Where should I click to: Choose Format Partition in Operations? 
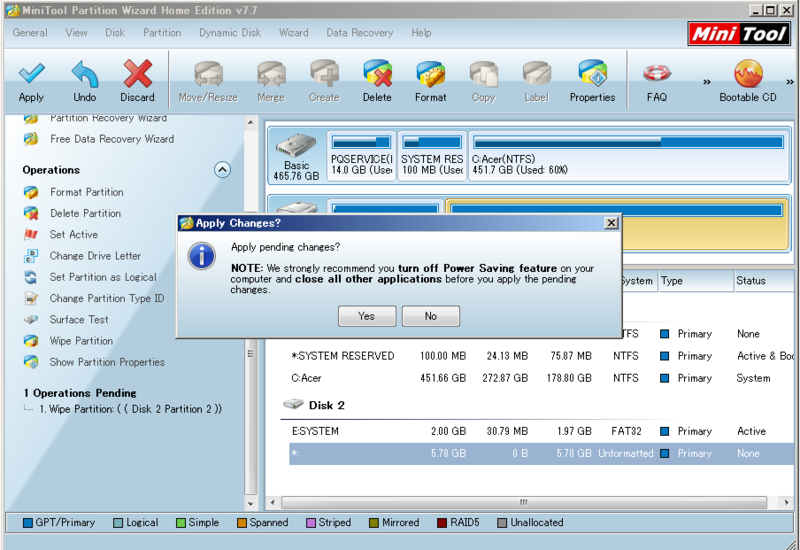click(87, 192)
